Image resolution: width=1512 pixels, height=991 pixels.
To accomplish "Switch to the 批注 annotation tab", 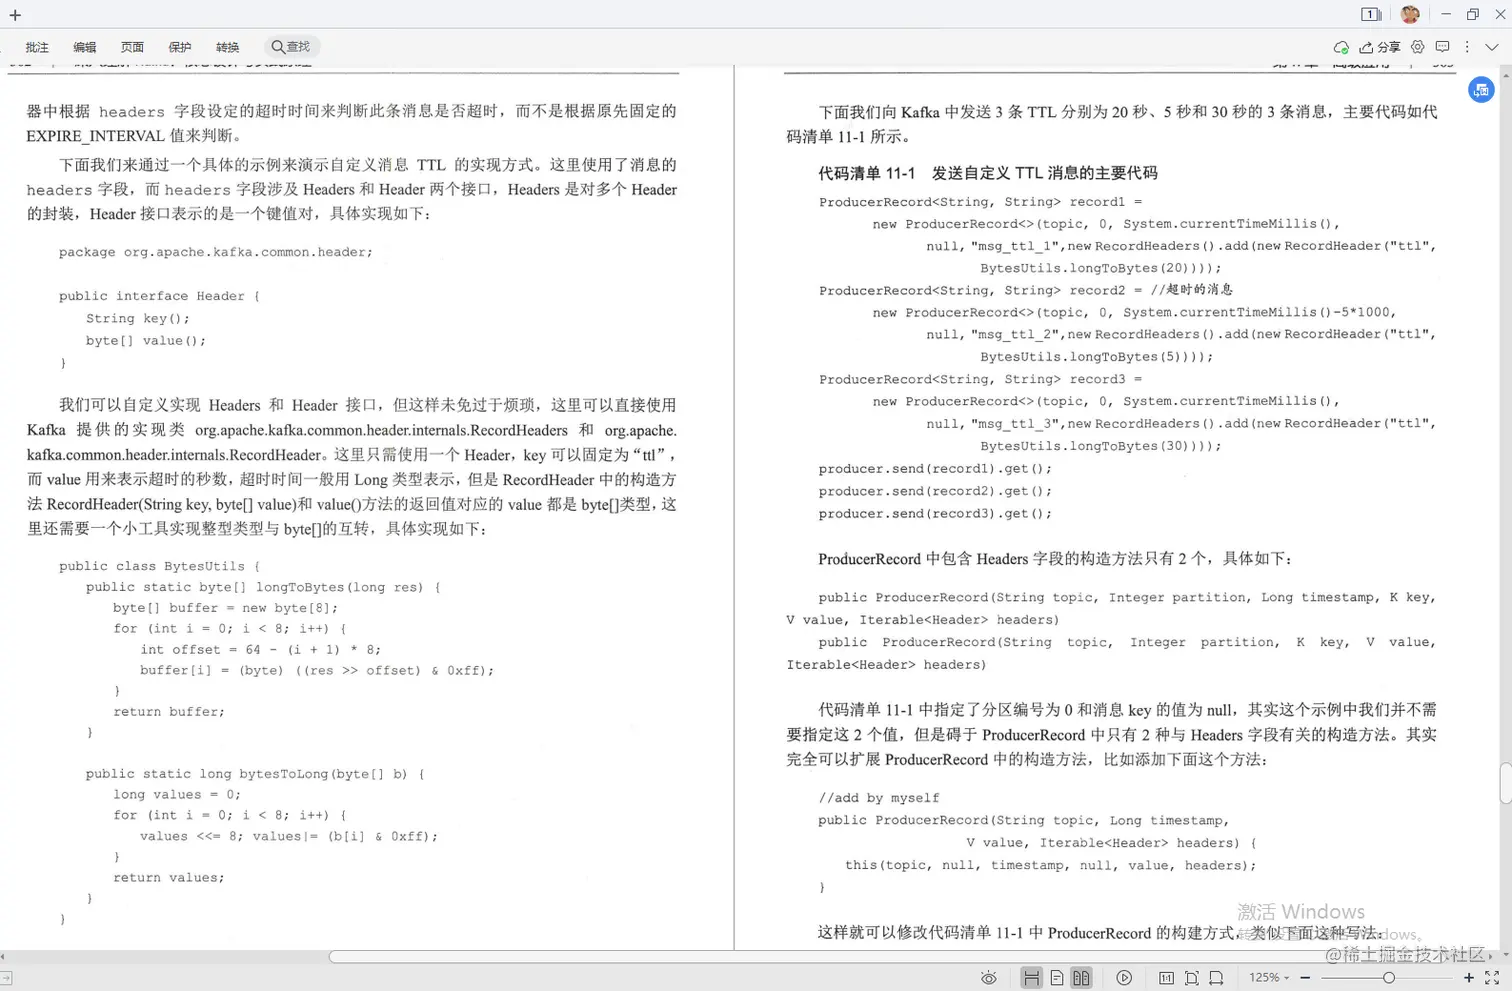I will pyautogui.click(x=37, y=47).
